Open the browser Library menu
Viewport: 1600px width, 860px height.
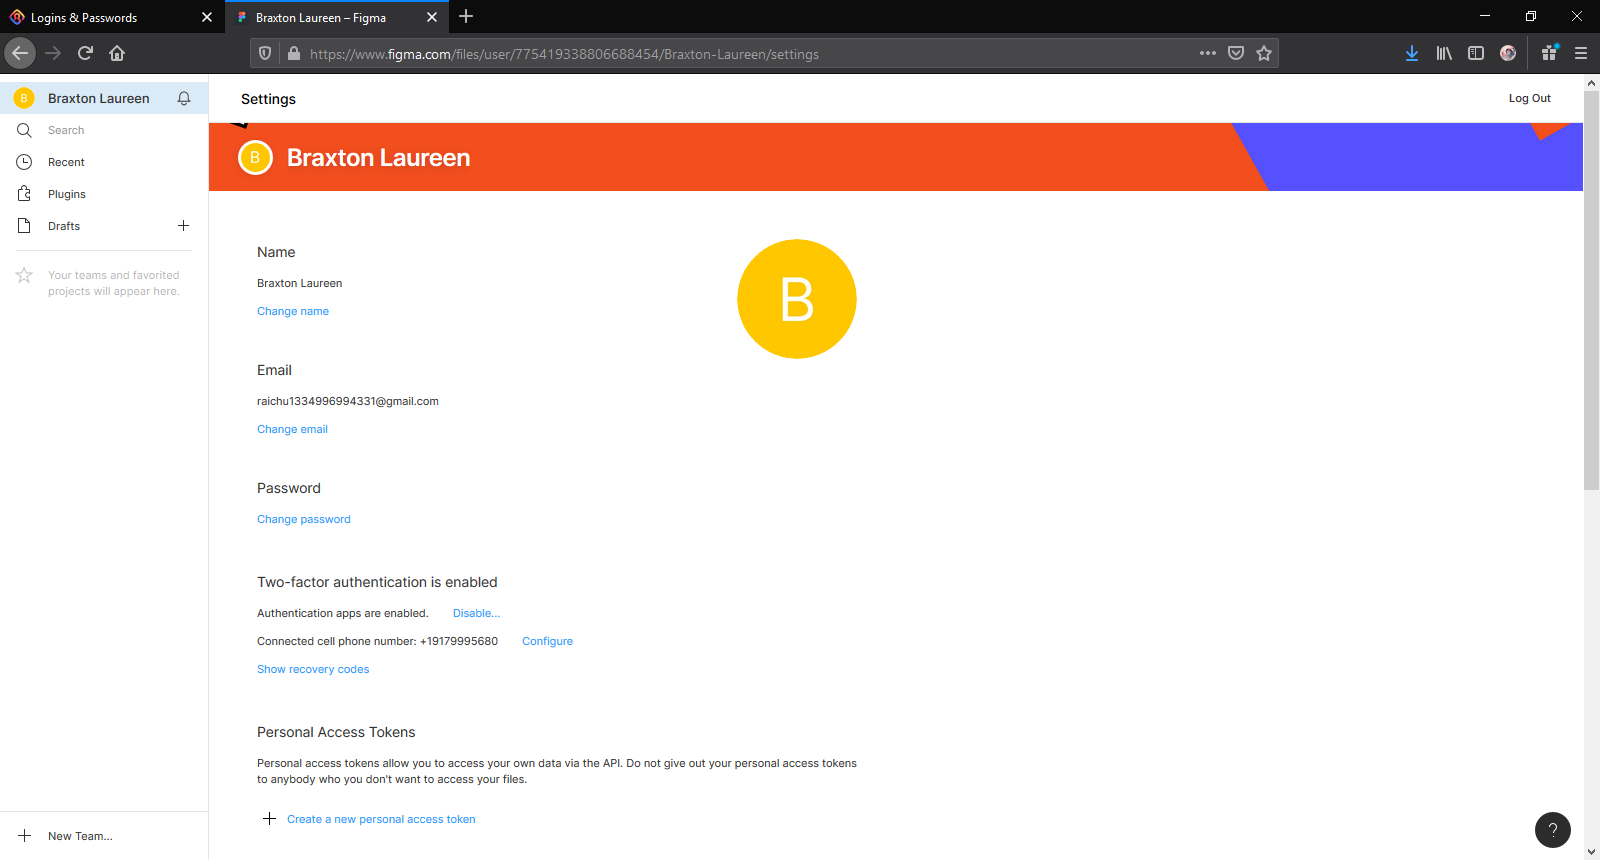[1444, 53]
